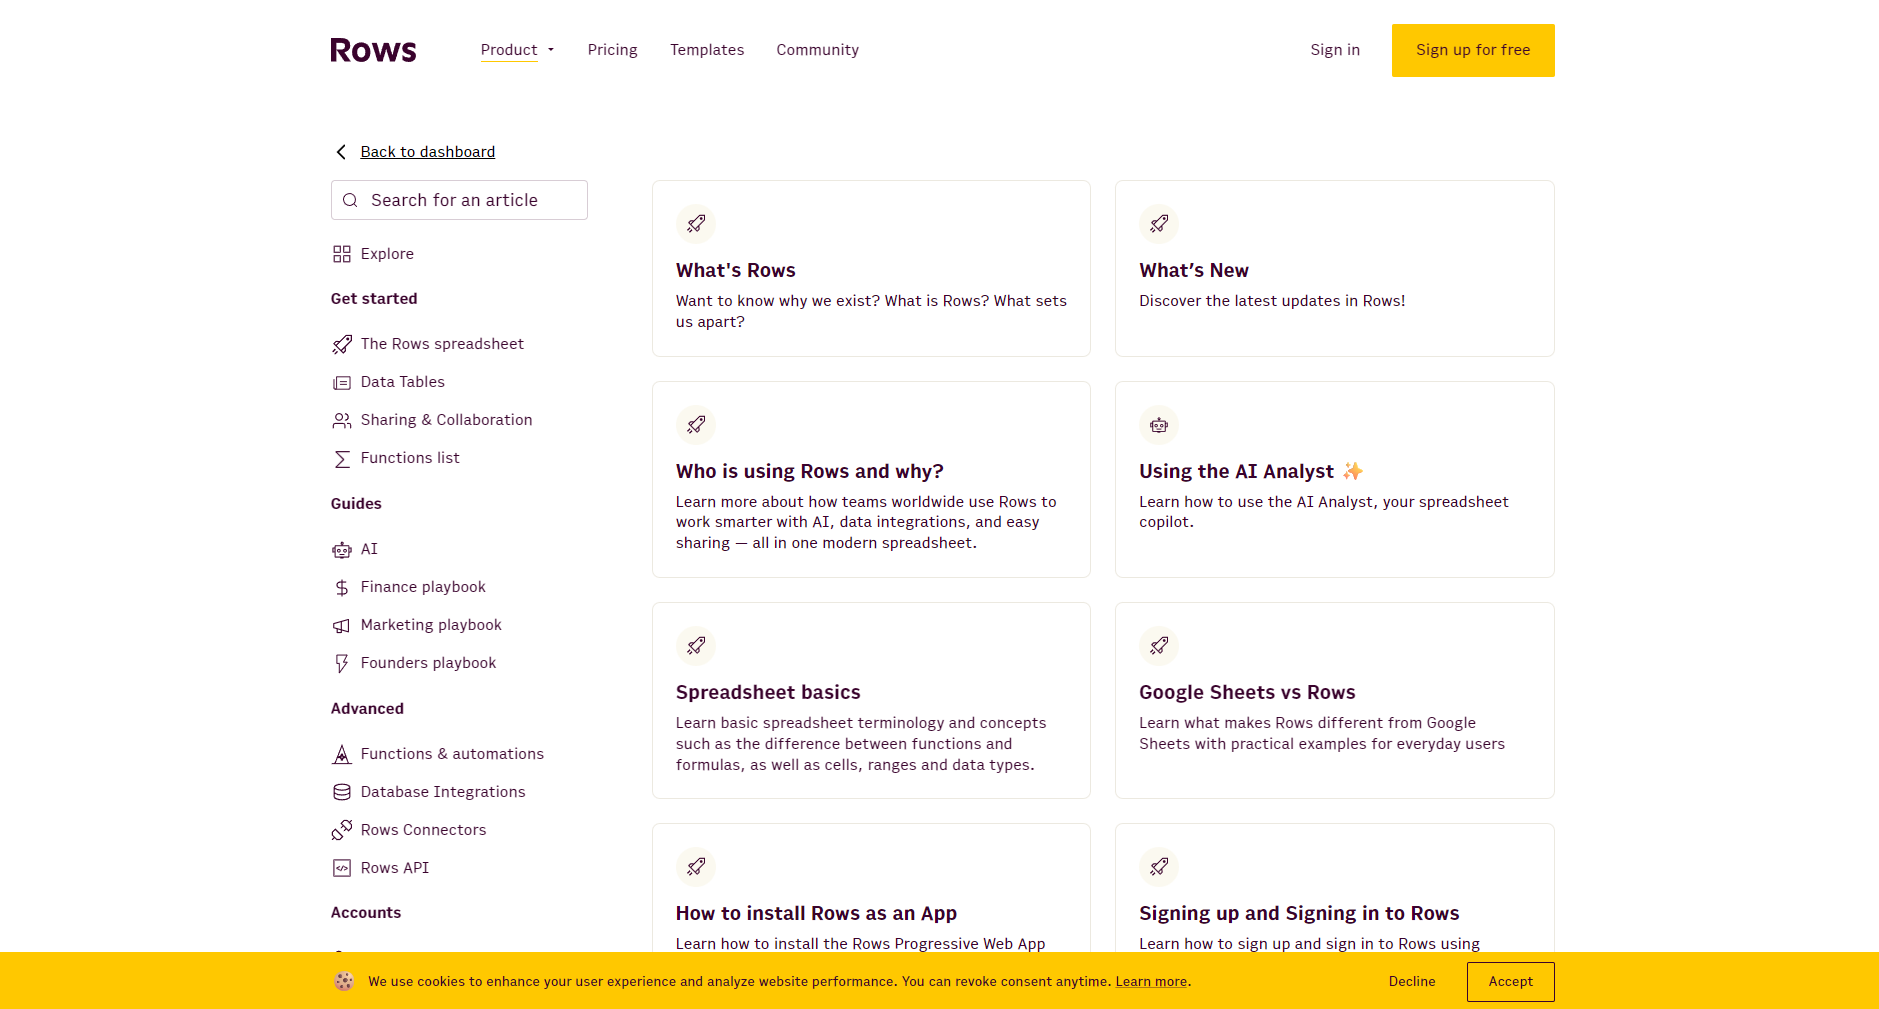Open Finance playbook guide

tap(423, 587)
